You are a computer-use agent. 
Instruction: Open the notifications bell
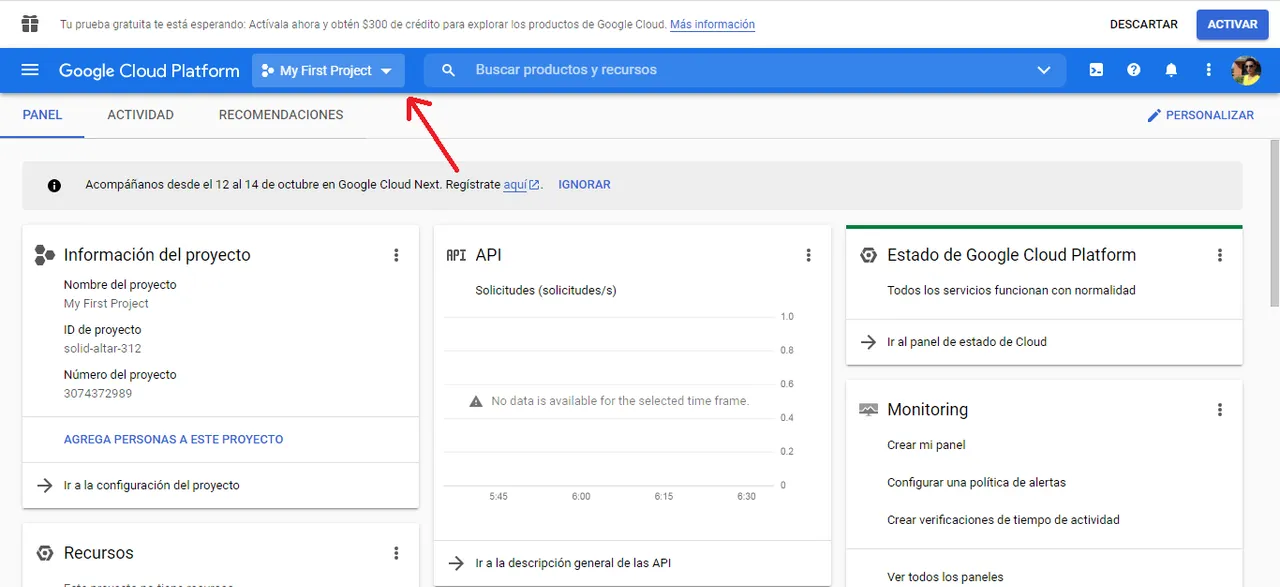point(1171,70)
